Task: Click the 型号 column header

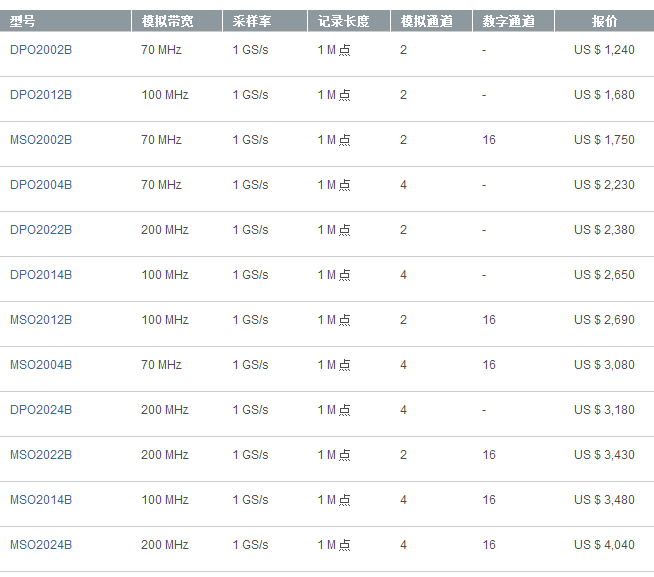Action: 23,21
